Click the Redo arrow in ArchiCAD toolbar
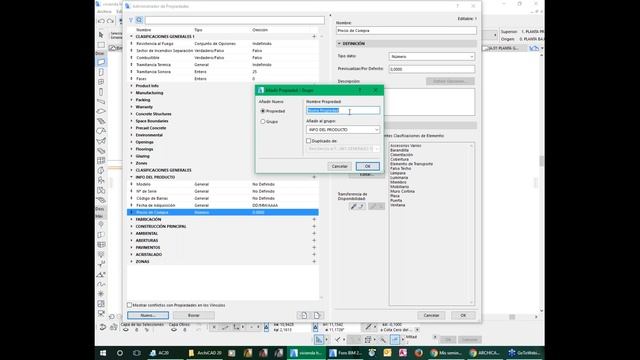 tap(110, 21)
